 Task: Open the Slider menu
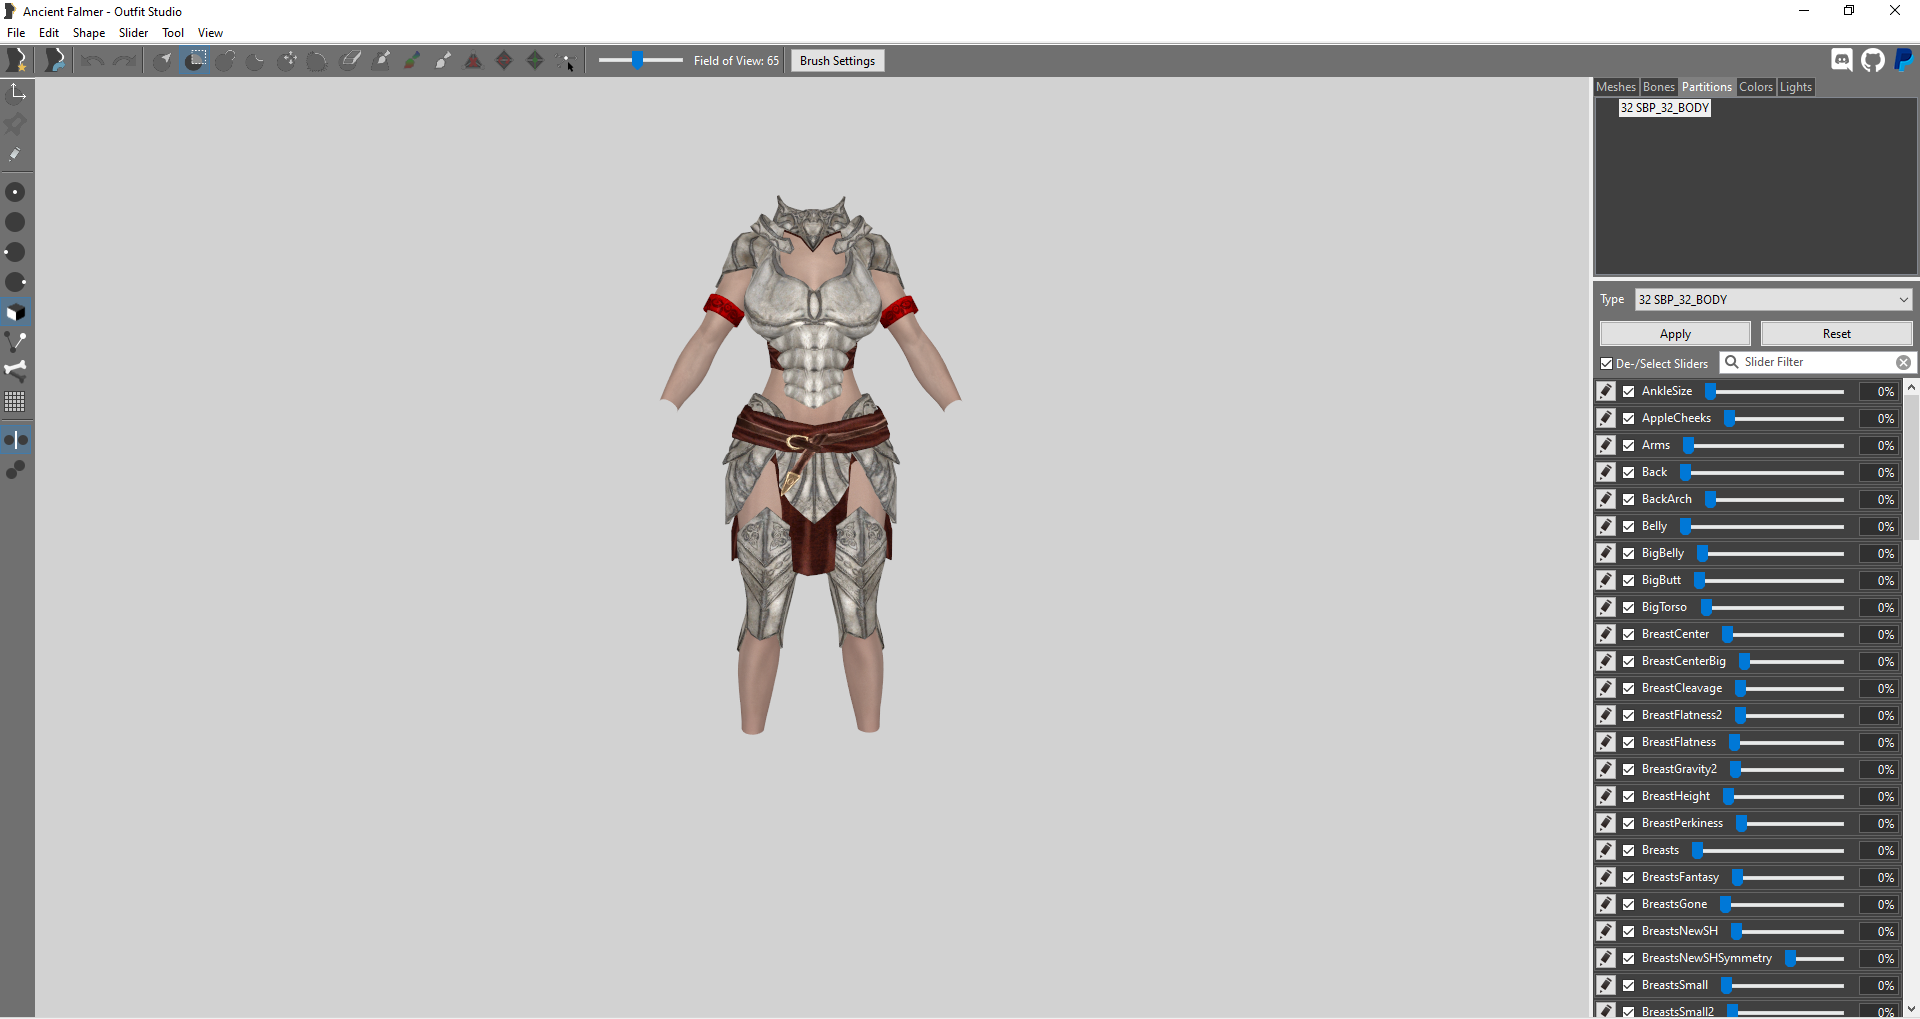133,33
